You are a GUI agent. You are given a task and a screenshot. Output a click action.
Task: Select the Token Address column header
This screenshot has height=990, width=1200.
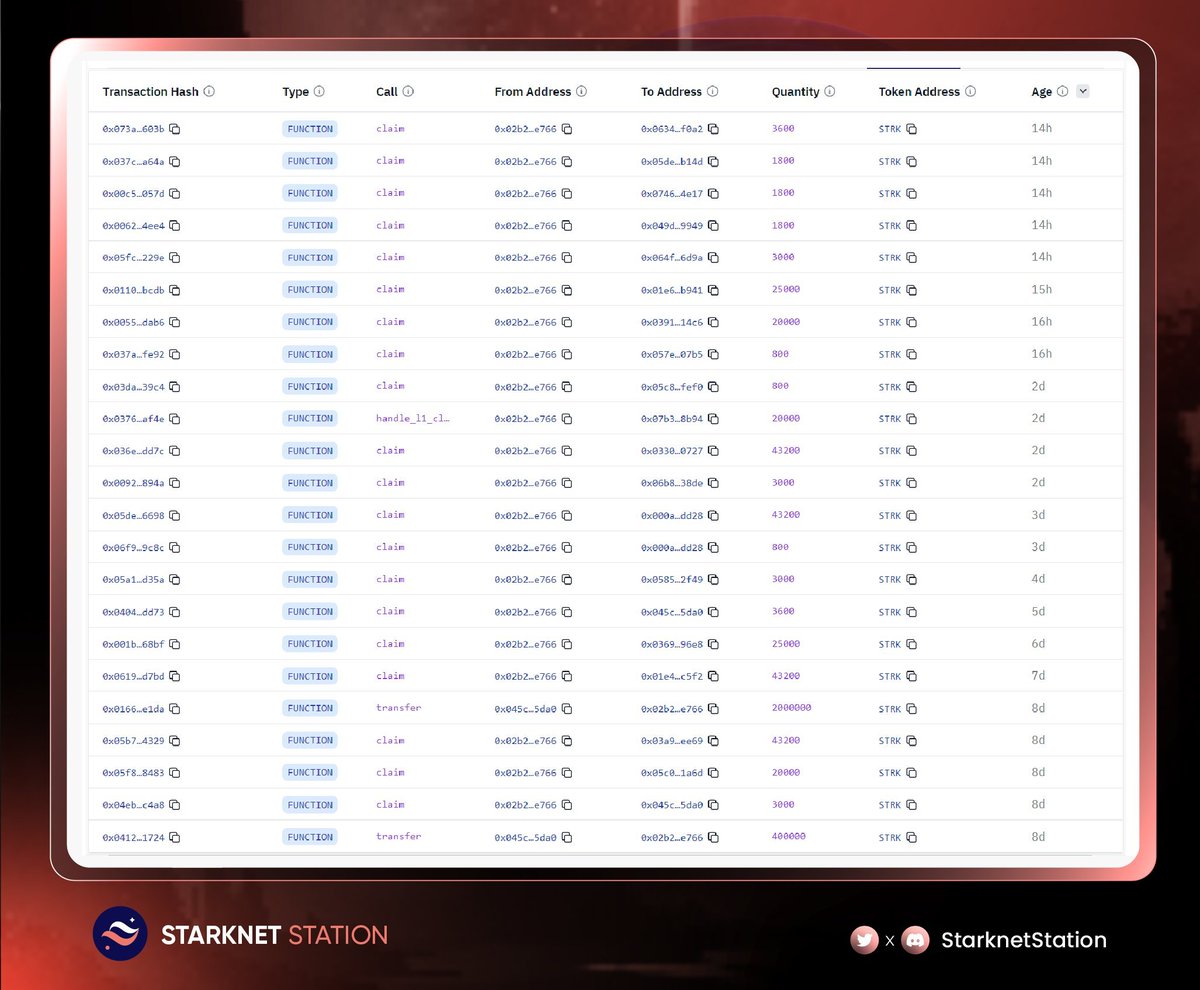919,91
